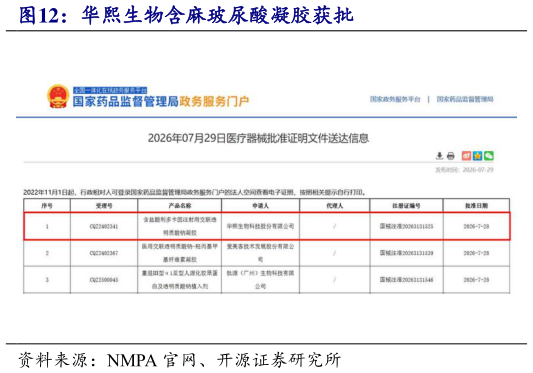Viewport: 533px width, 373px height.
Task: Click applicant 华熙生物科技股份有限公司
Action: coord(260,226)
